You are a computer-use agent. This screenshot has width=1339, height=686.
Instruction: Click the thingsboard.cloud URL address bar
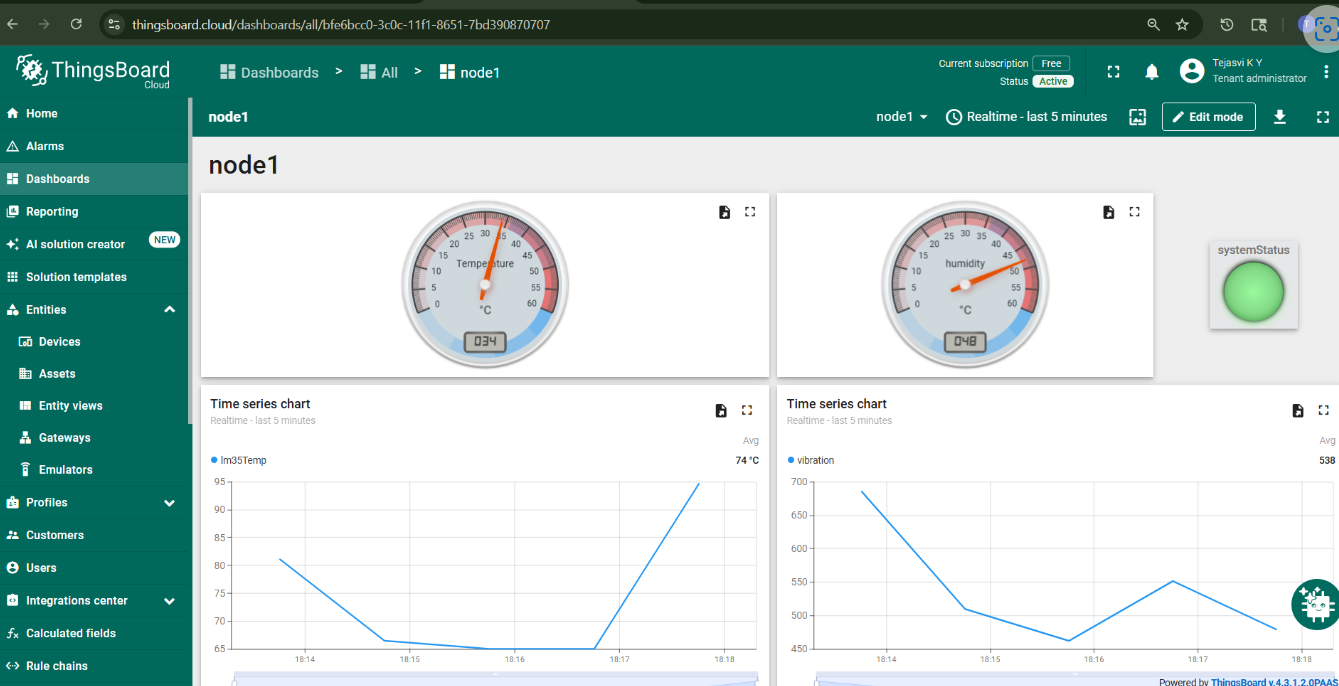click(x=340, y=24)
